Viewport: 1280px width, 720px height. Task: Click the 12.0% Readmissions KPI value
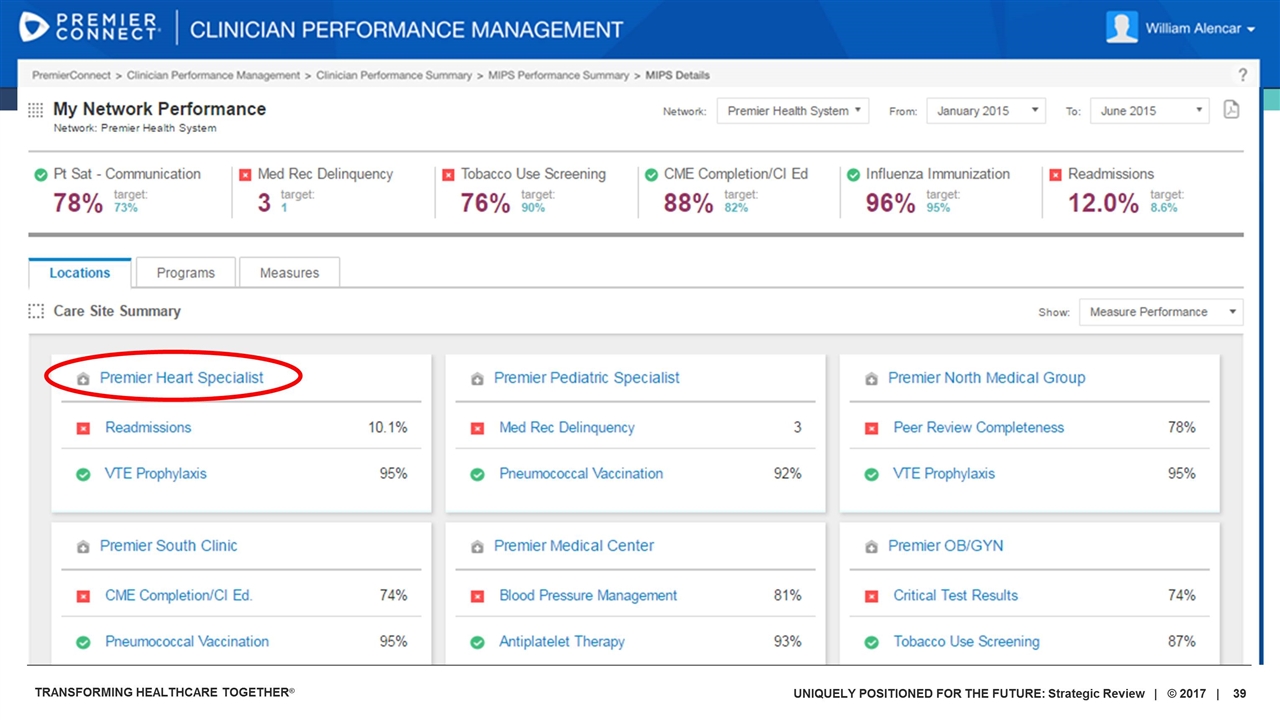(1103, 203)
